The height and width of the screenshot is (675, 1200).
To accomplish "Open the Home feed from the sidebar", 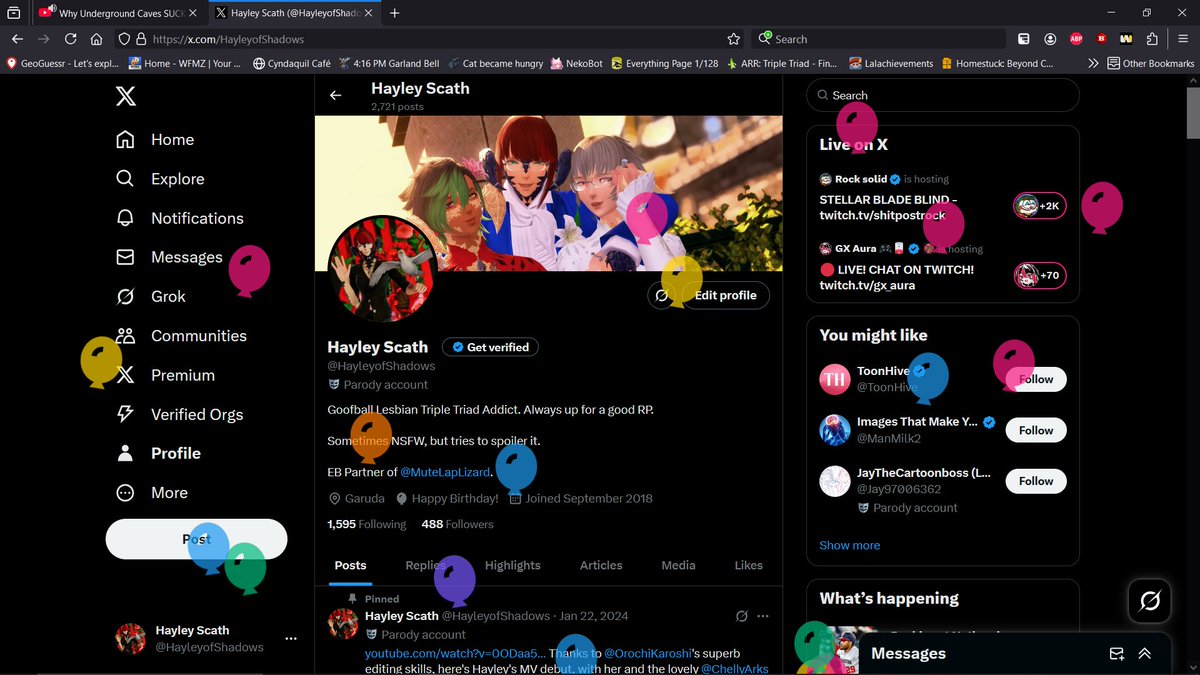I will coord(155,140).
